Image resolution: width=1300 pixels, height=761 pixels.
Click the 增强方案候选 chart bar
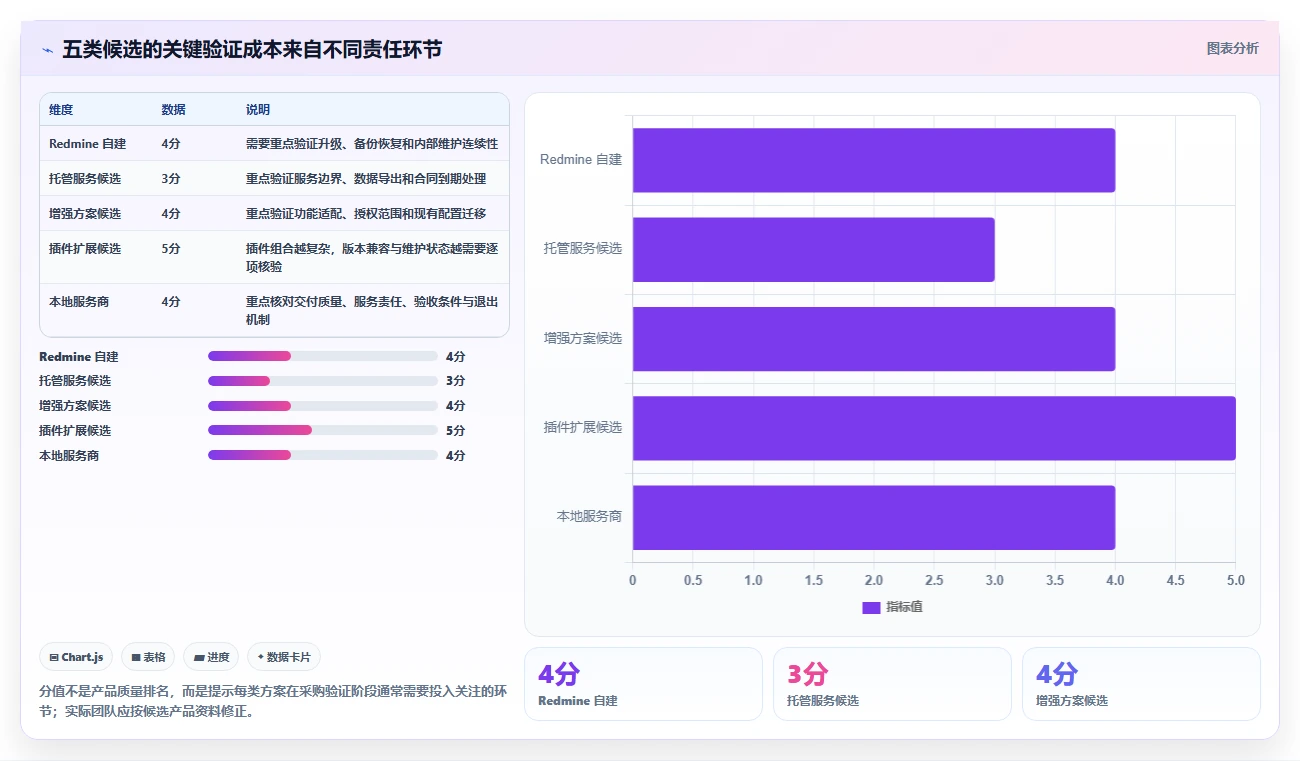[x=874, y=338]
